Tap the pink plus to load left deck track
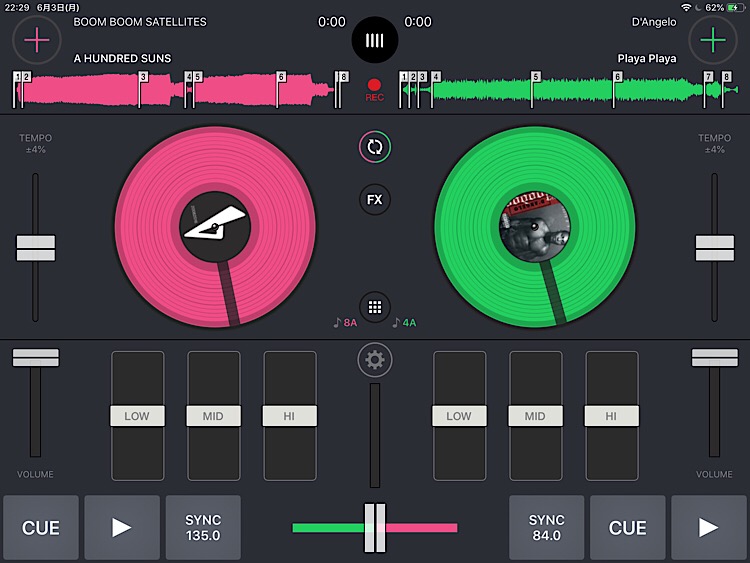This screenshot has width=750, height=563. 37,40
